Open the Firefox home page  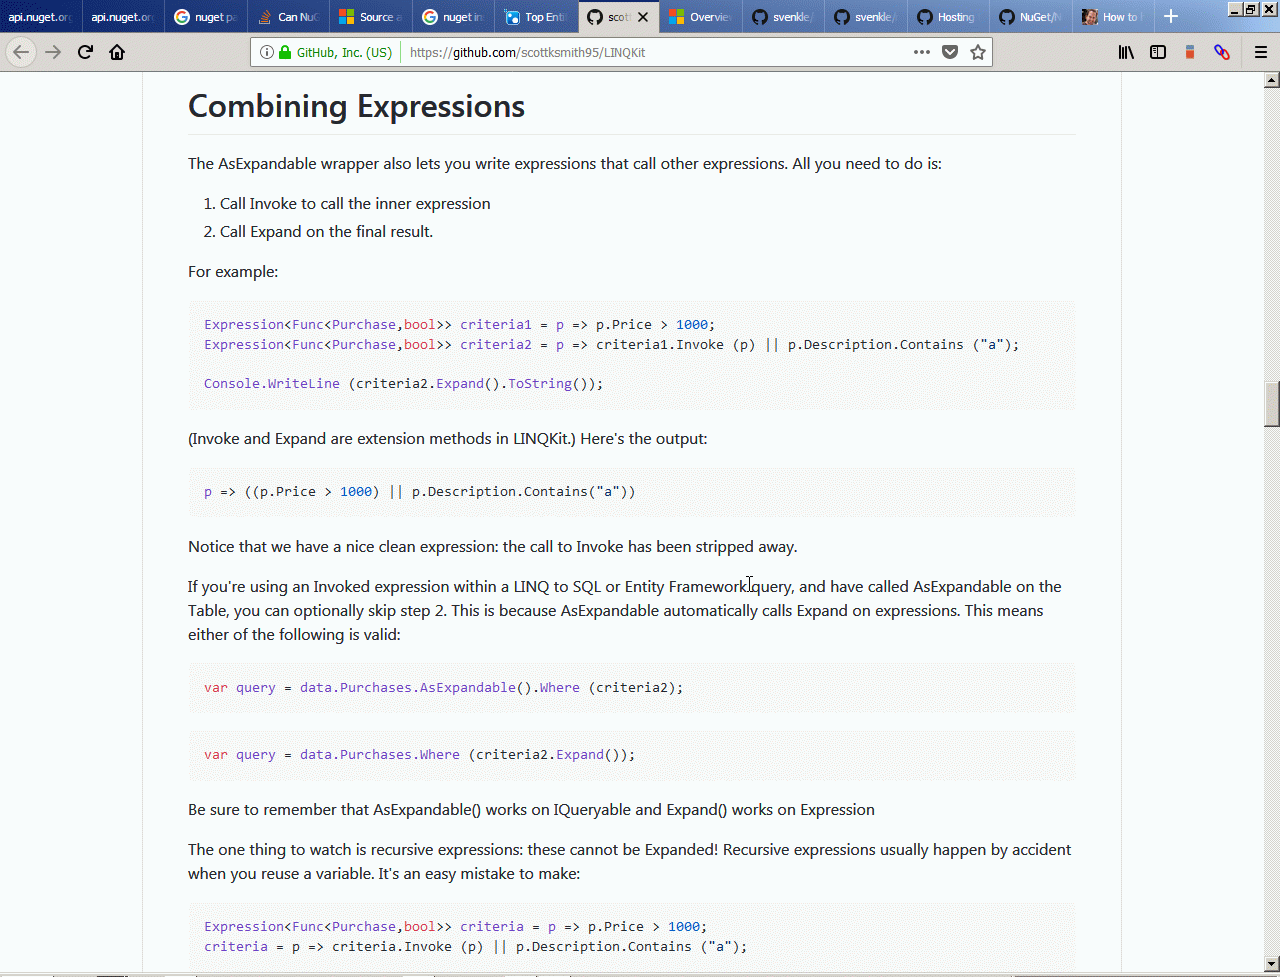(117, 52)
